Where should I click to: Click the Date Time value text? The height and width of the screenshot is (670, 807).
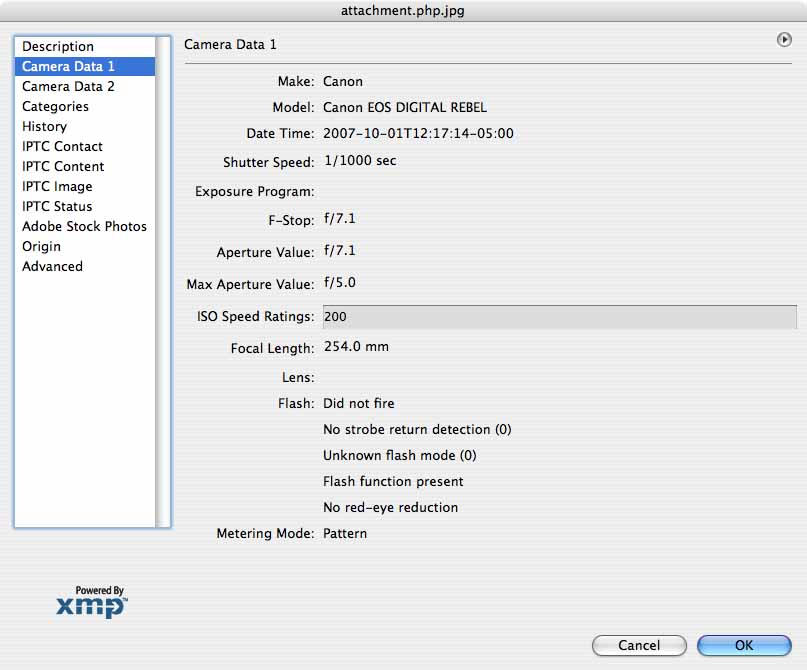pos(418,133)
